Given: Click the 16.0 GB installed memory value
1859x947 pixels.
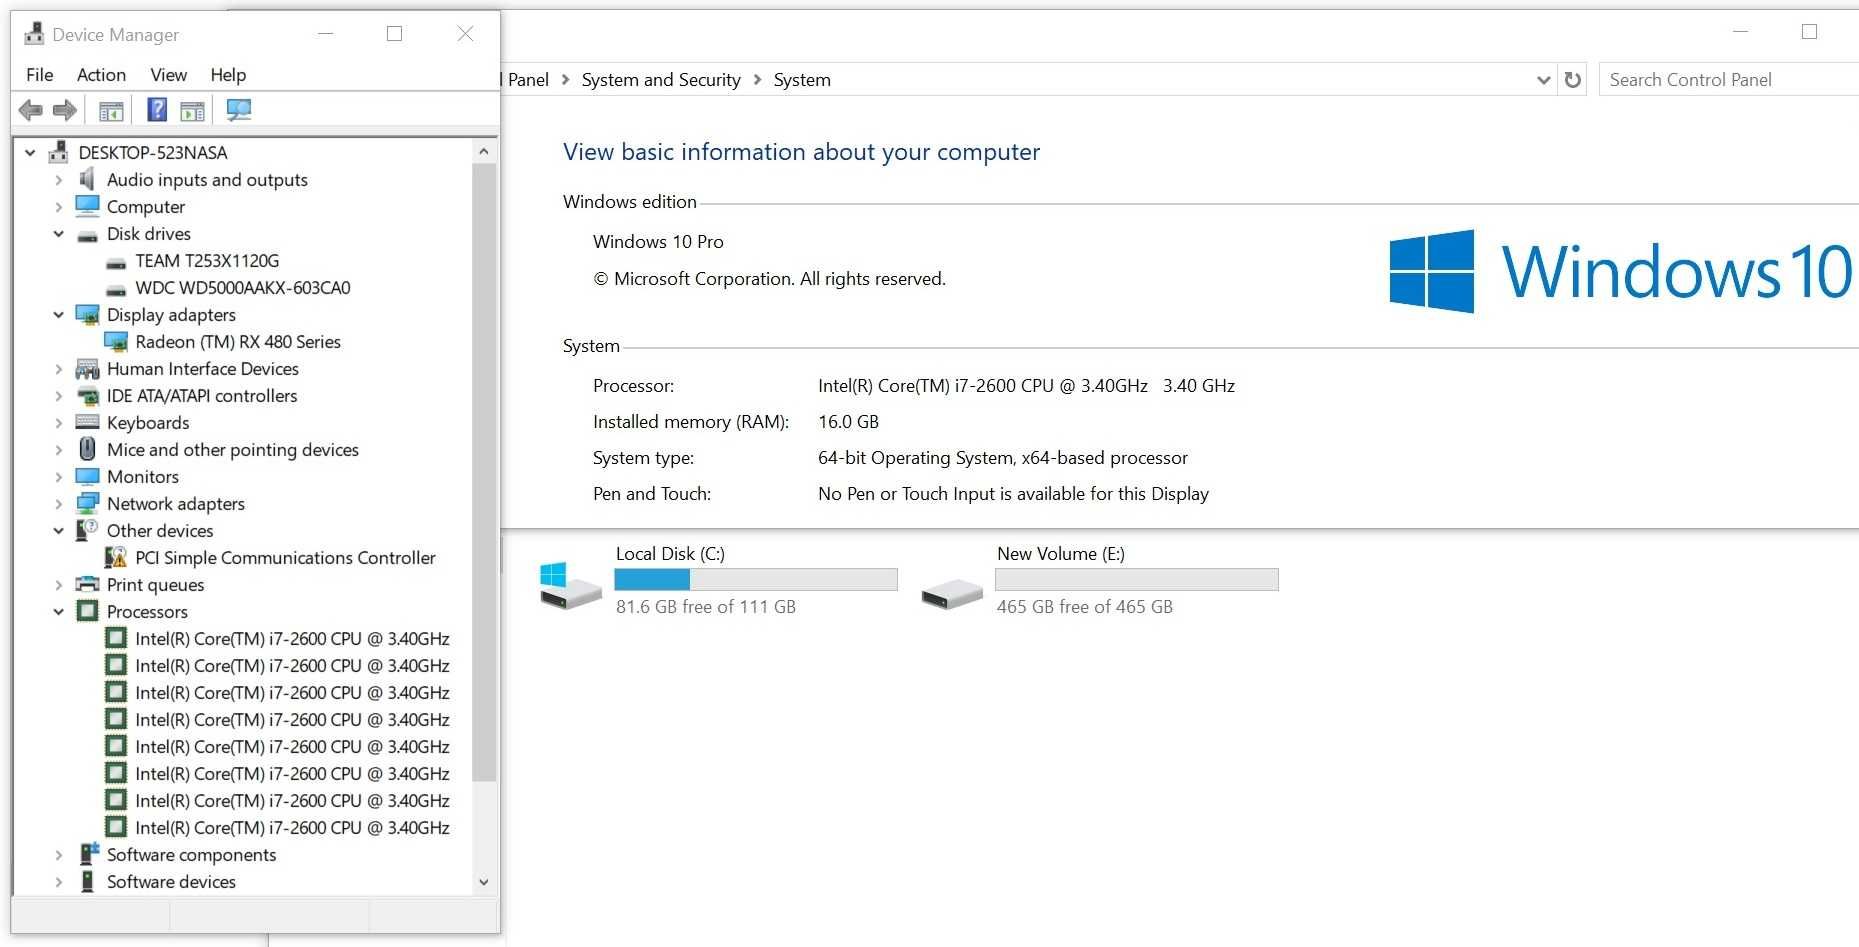Looking at the screenshot, I should click(848, 422).
